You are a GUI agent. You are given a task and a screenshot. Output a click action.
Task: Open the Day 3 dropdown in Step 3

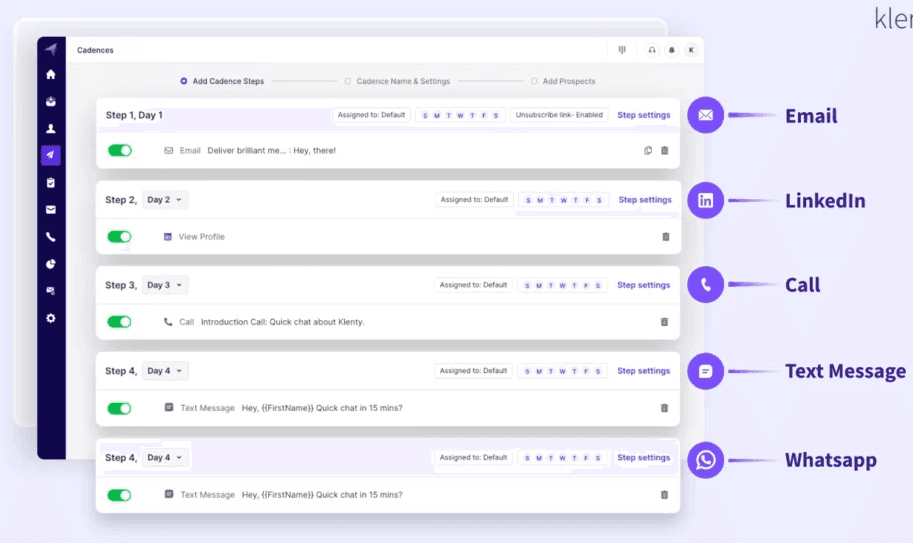[x=165, y=285]
